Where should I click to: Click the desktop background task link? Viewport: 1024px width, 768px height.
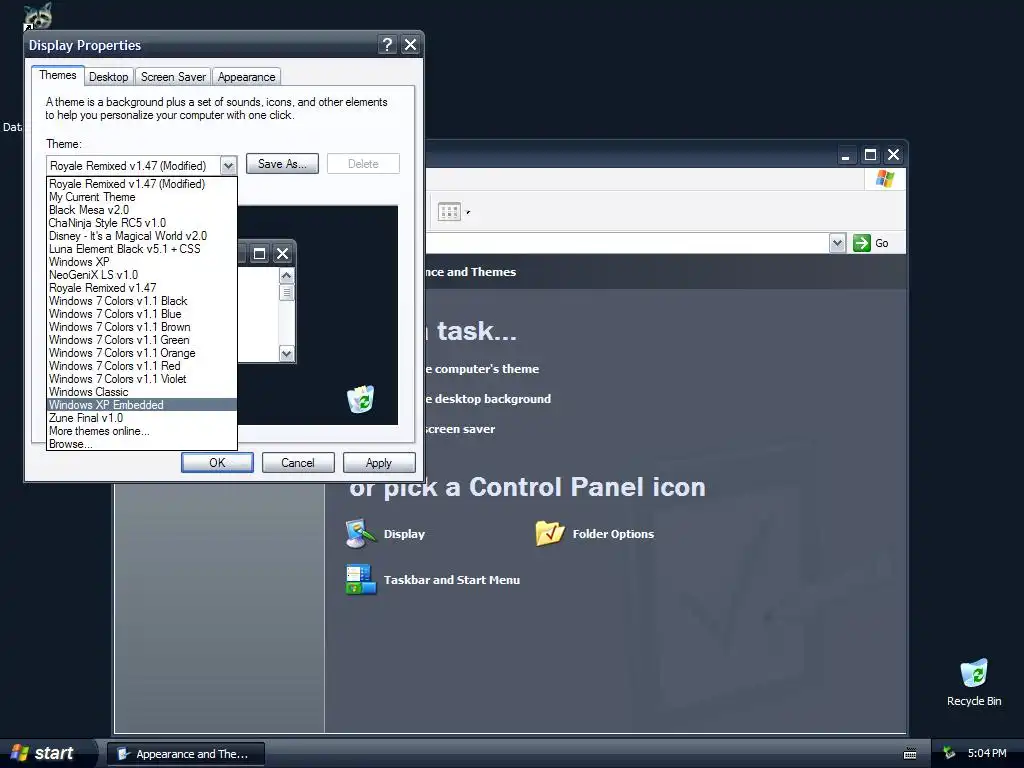click(x=488, y=399)
